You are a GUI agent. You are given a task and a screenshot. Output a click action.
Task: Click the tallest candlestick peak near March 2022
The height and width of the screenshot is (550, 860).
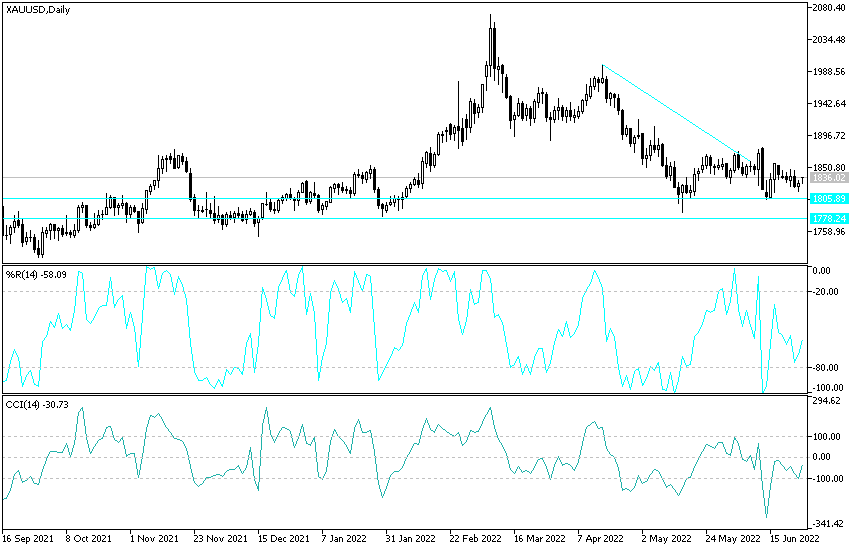(491, 47)
